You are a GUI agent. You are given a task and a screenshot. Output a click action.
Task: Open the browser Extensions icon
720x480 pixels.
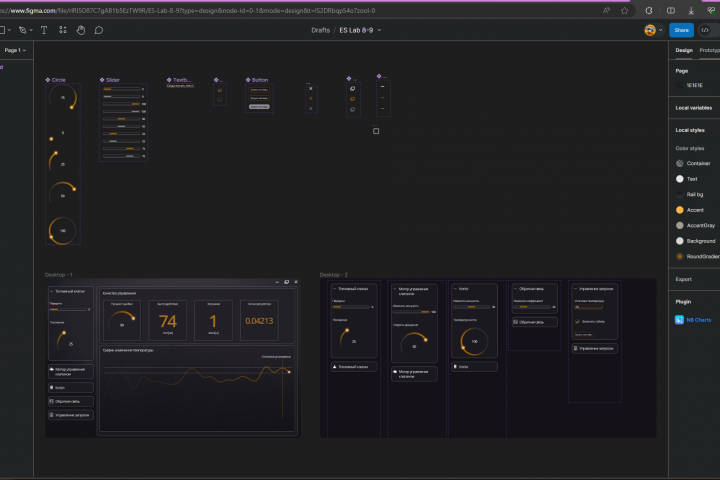(x=649, y=11)
